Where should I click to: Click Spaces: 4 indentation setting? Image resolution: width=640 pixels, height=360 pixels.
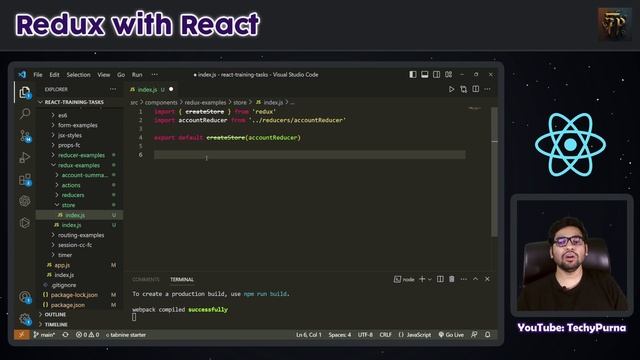point(340,335)
